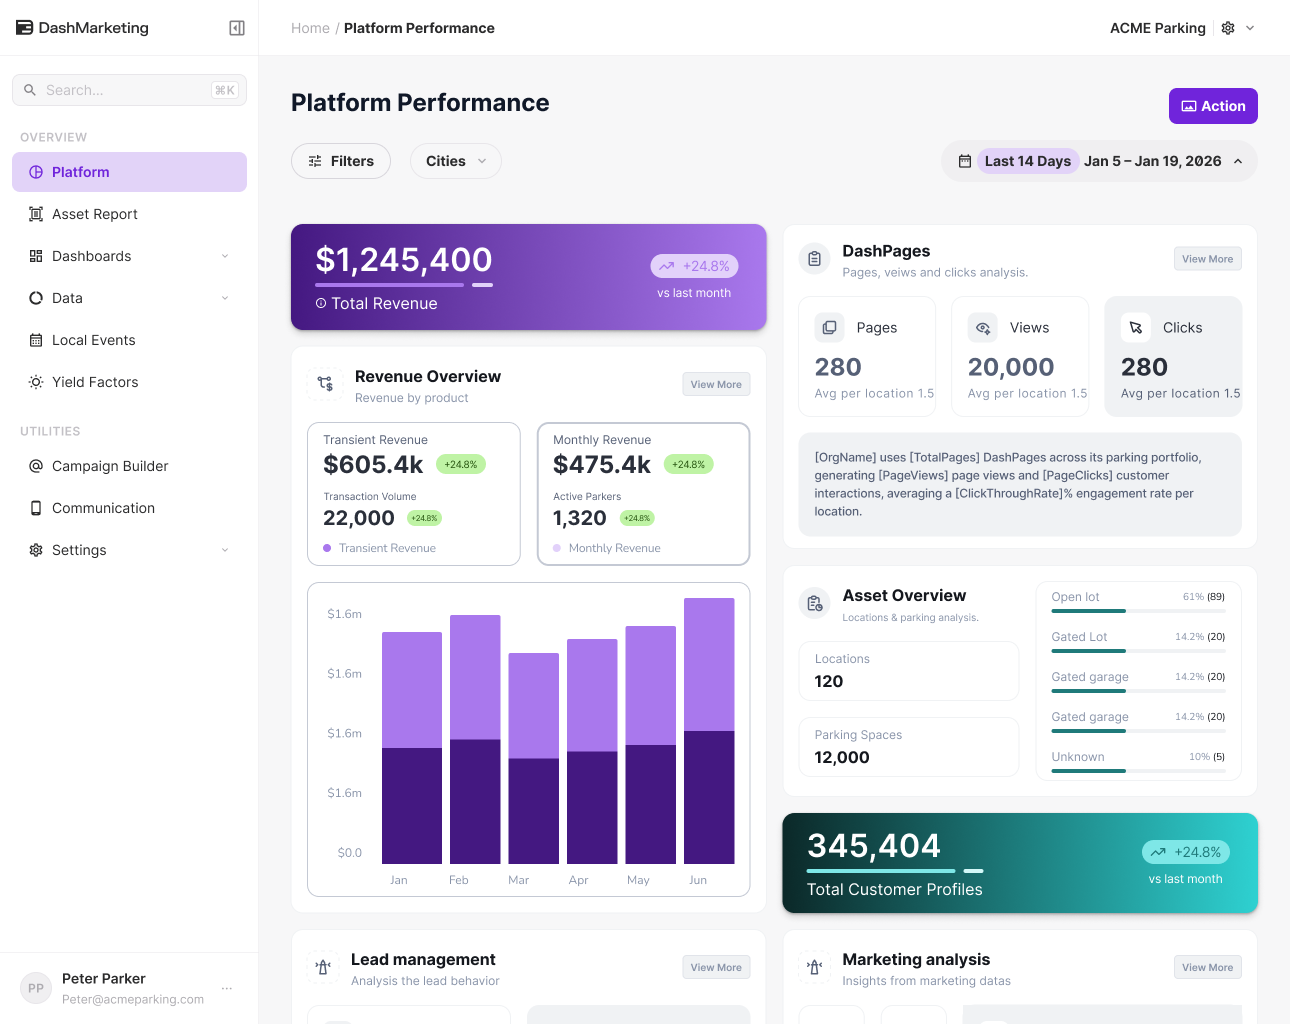Click the purple Action button
This screenshot has width=1290, height=1024.
click(x=1213, y=106)
